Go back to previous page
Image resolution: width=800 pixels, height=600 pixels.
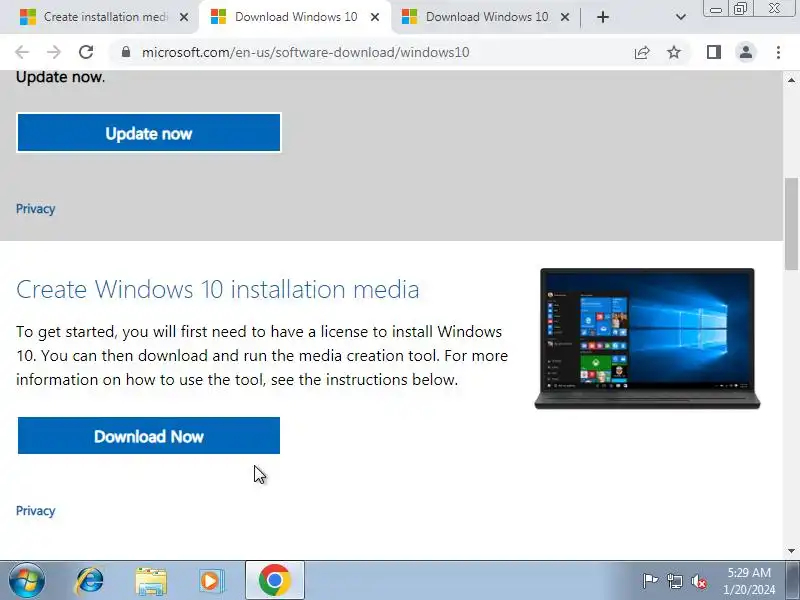point(22,52)
